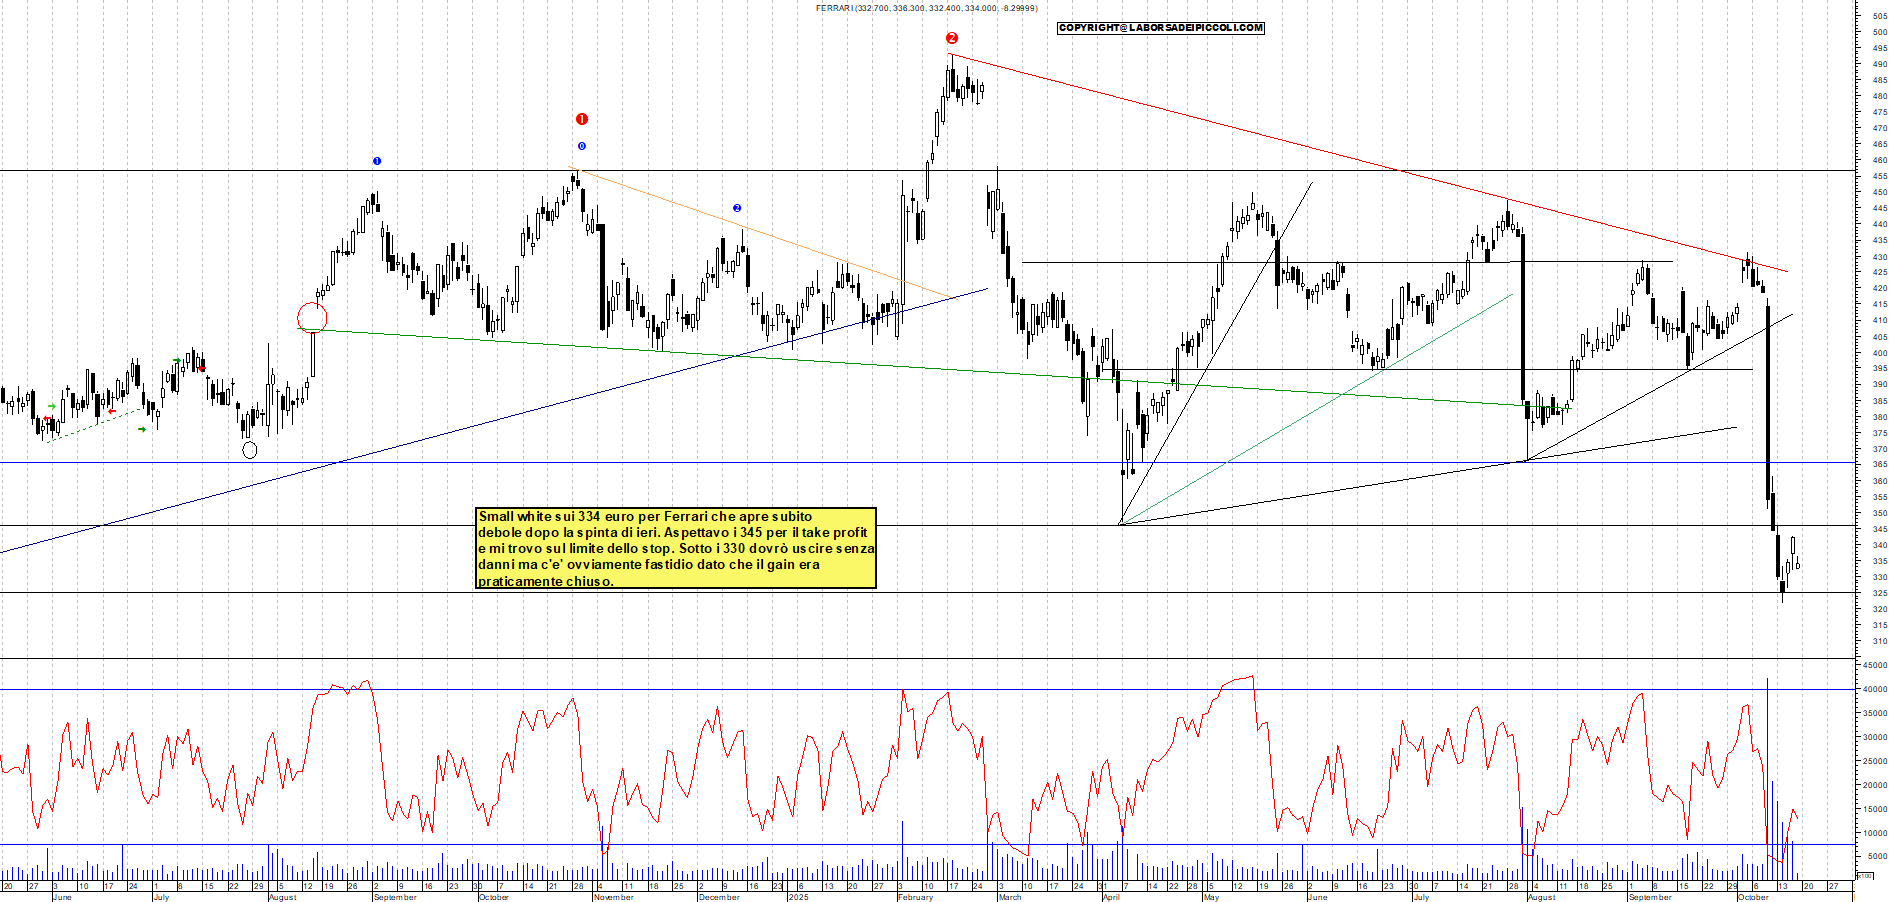This screenshot has height=902, width=1890.
Task: Click the February label on date axis
Action: (x=915, y=897)
